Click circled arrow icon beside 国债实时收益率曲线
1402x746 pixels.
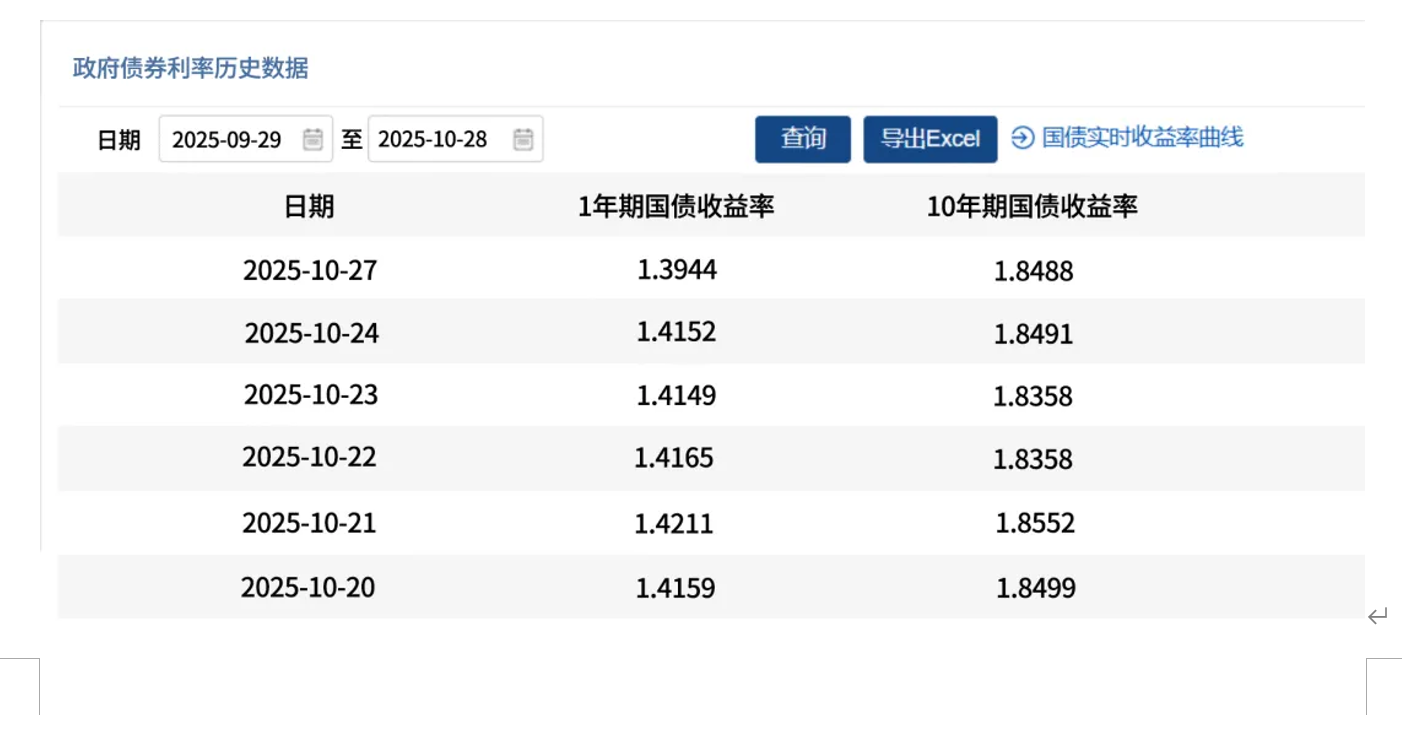[x=1022, y=138]
